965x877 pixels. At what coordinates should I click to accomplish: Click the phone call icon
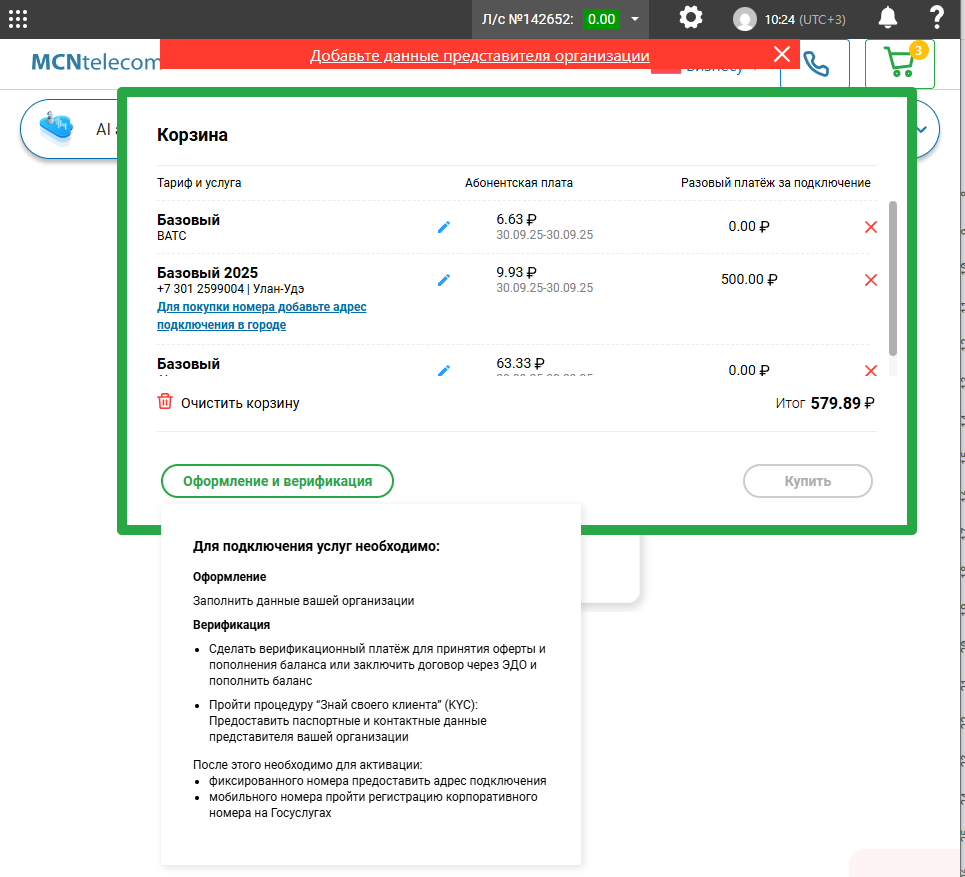pyautogui.click(x=816, y=65)
